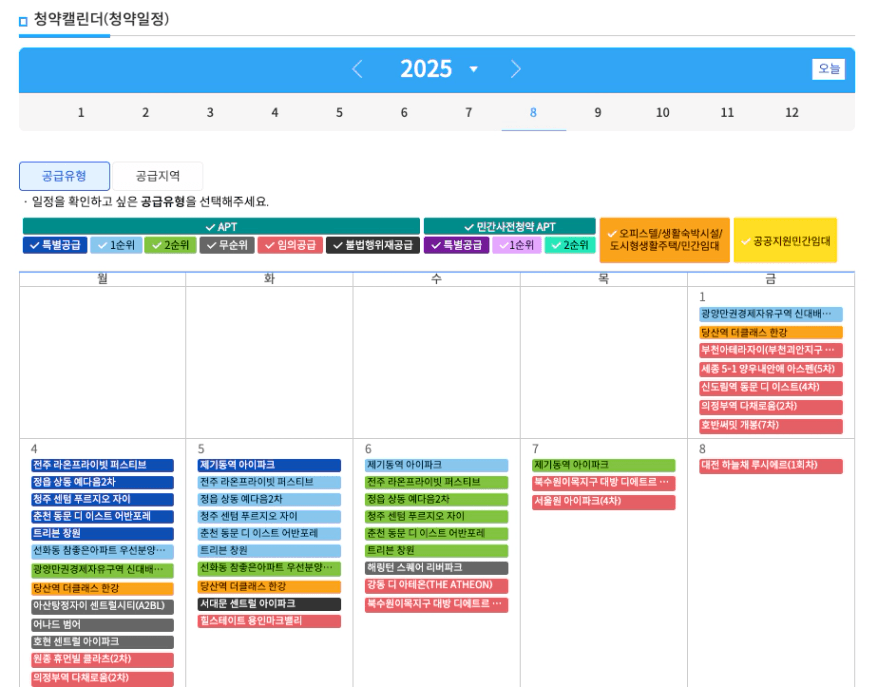Select month 11 tab
The image size is (878, 687).
(x=727, y=113)
